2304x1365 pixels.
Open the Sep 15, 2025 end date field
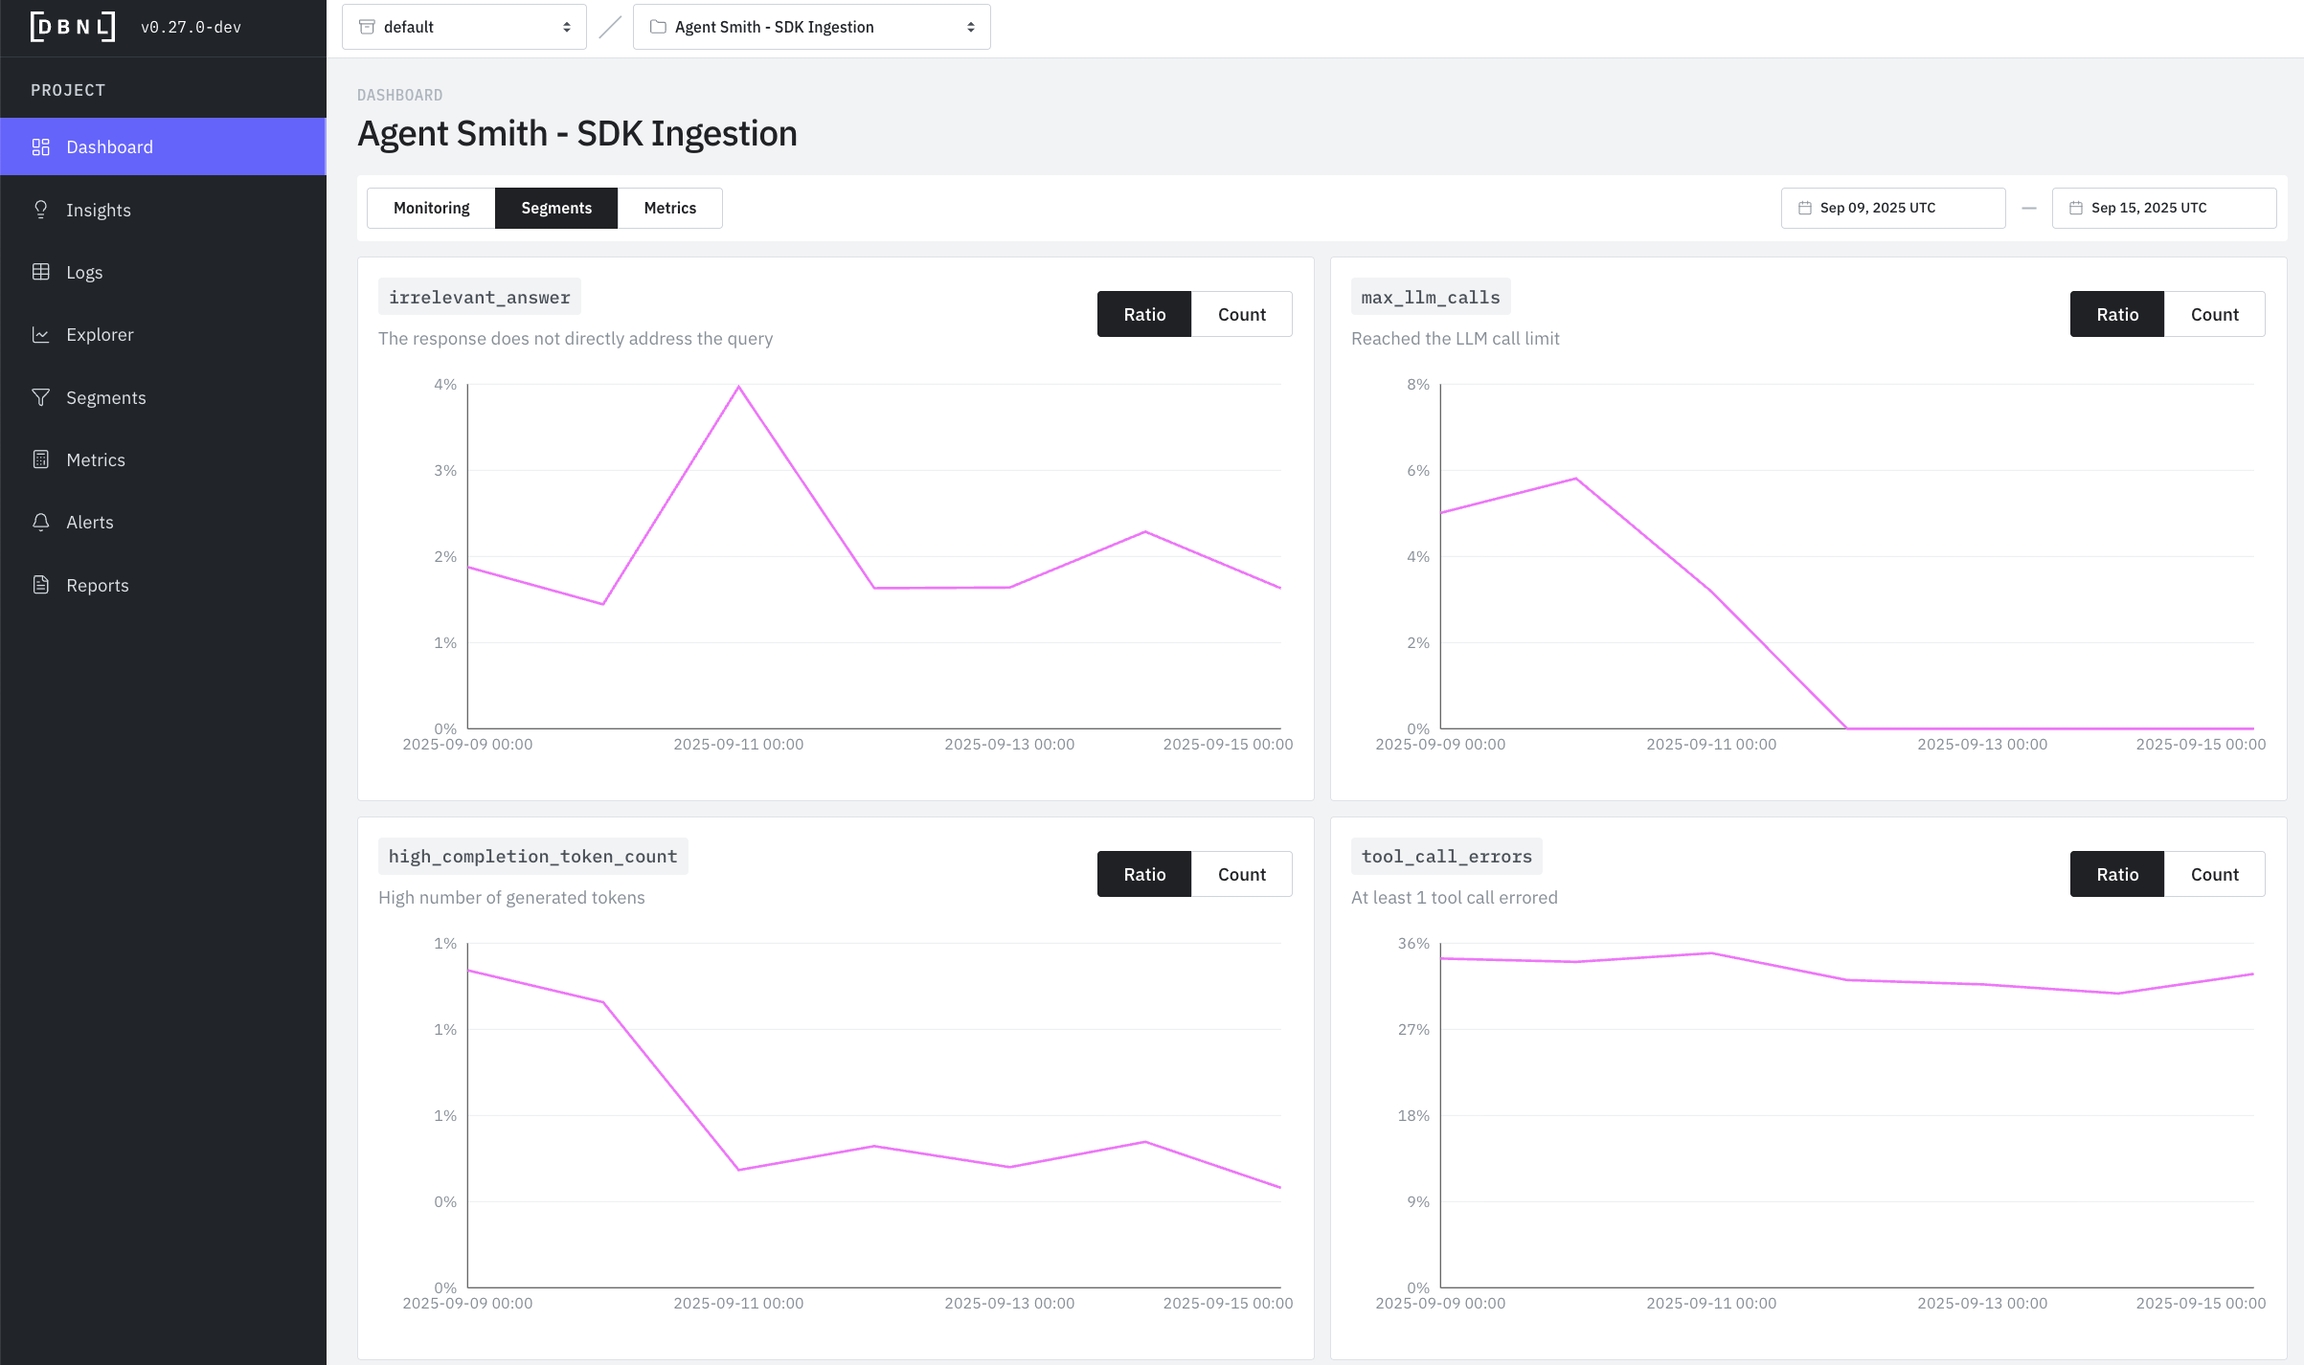point(2163,208)
